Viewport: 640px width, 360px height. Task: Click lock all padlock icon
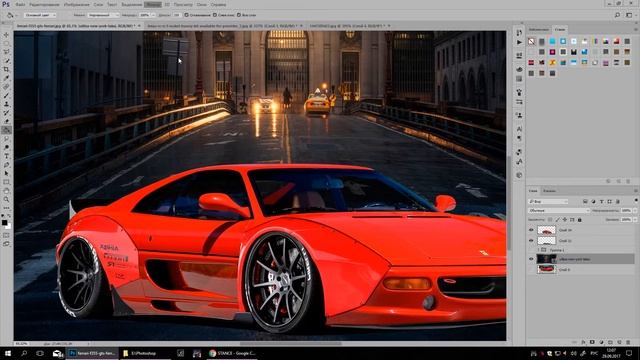pyautogui.click(x=579, y=220)
